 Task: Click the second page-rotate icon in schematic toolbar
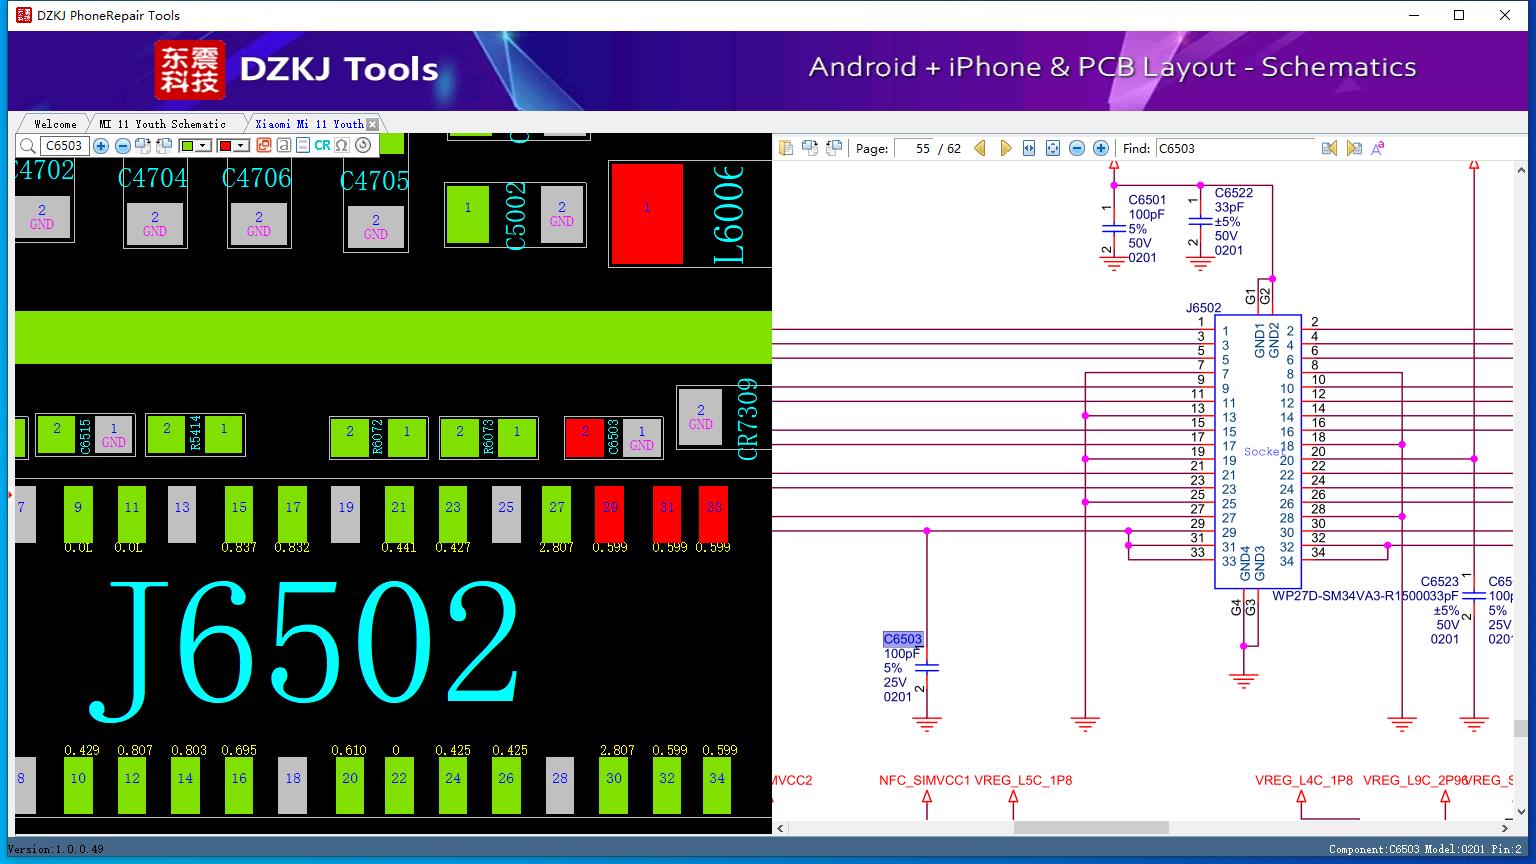pos(810,148)
